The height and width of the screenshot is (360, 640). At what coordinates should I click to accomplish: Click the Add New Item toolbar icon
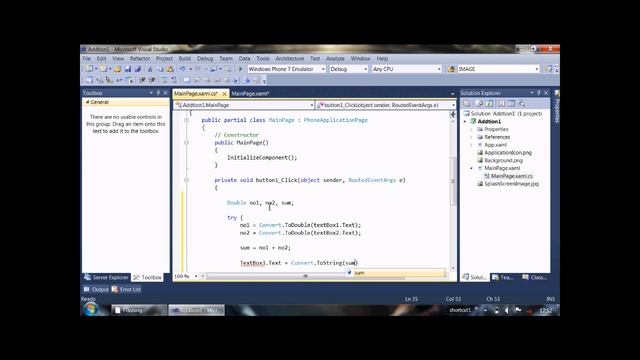(x=103, y=69)
